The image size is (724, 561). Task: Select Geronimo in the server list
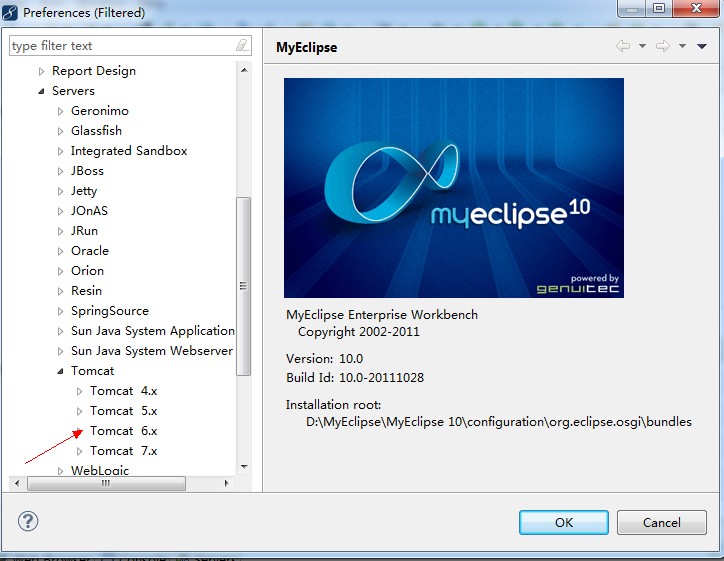(100, 111)
